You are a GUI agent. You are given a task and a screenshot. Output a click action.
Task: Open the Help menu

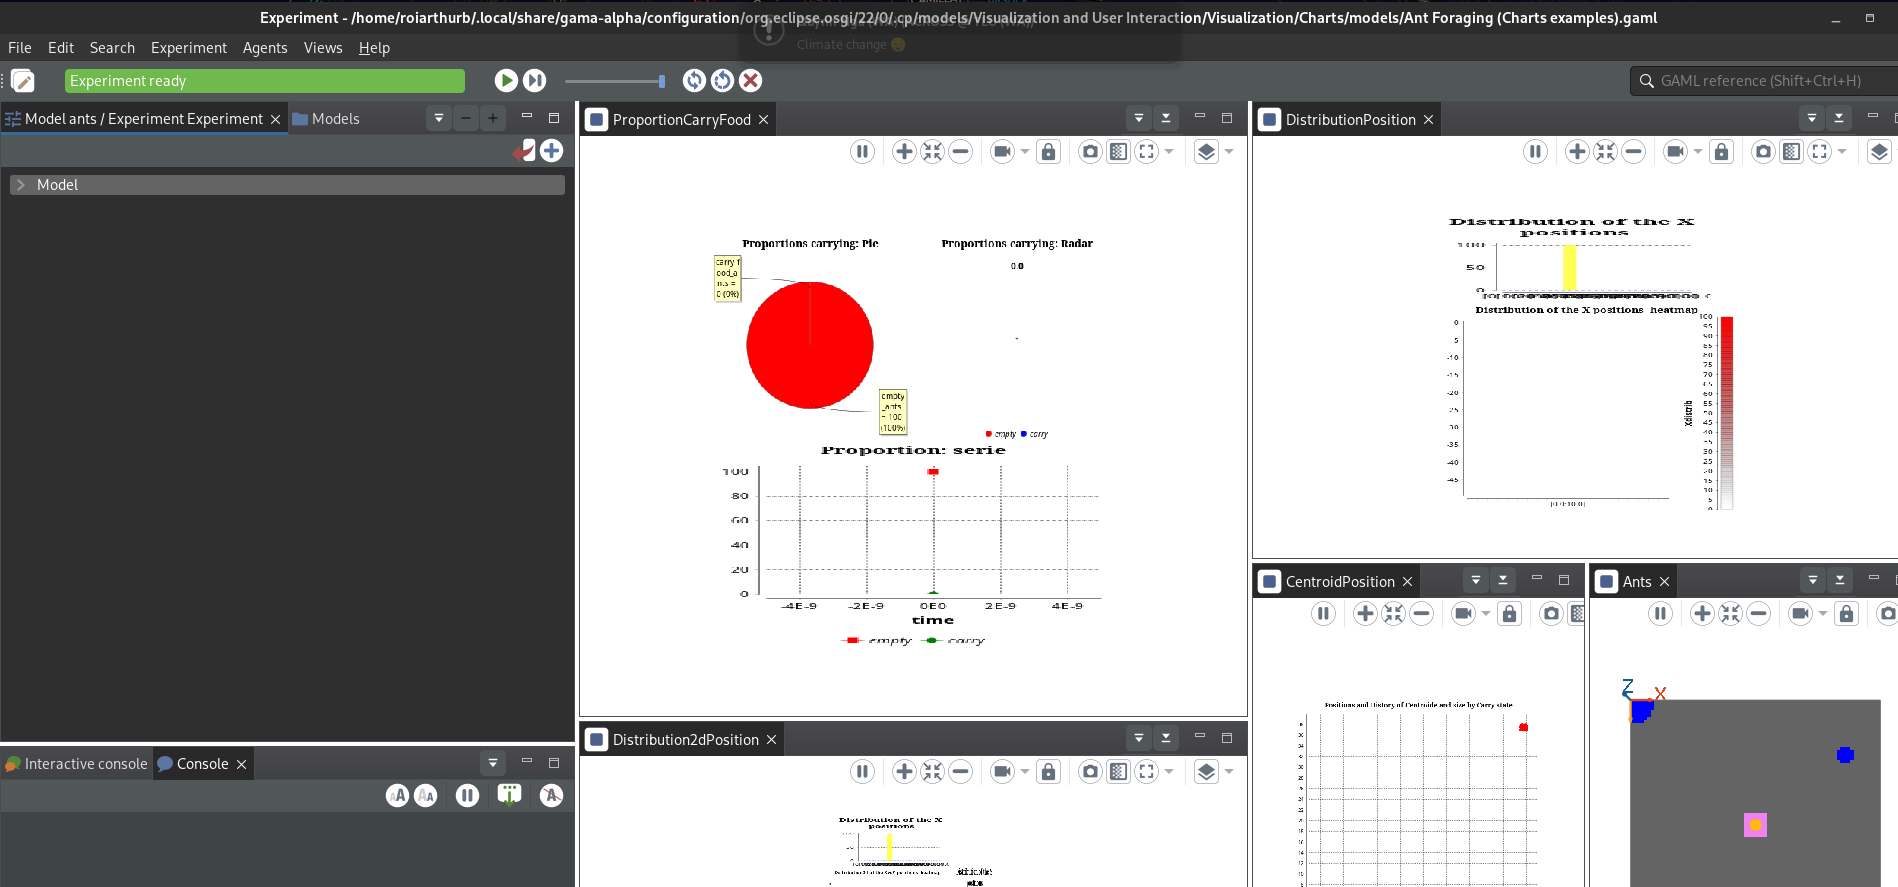[374, 47]
